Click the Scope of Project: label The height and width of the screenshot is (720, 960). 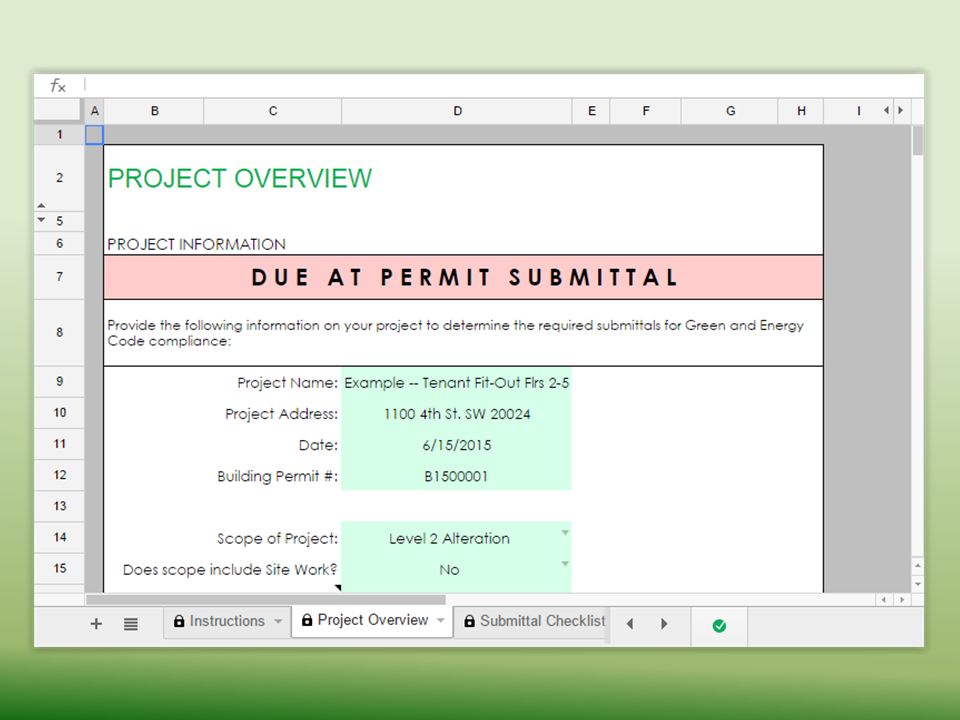[277, 539]
